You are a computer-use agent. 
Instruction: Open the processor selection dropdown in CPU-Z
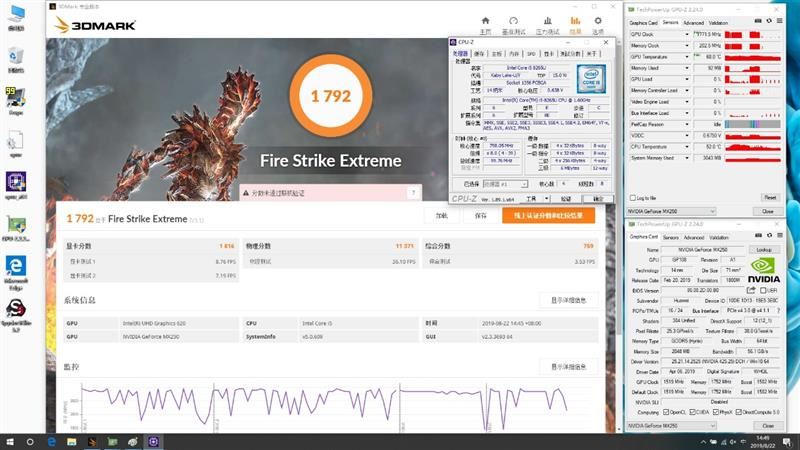pos(505,184)
